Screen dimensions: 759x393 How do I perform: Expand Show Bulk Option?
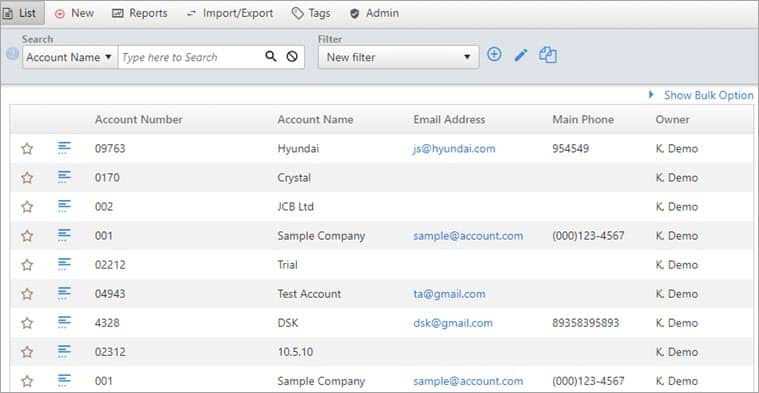[x=701, y=95]
